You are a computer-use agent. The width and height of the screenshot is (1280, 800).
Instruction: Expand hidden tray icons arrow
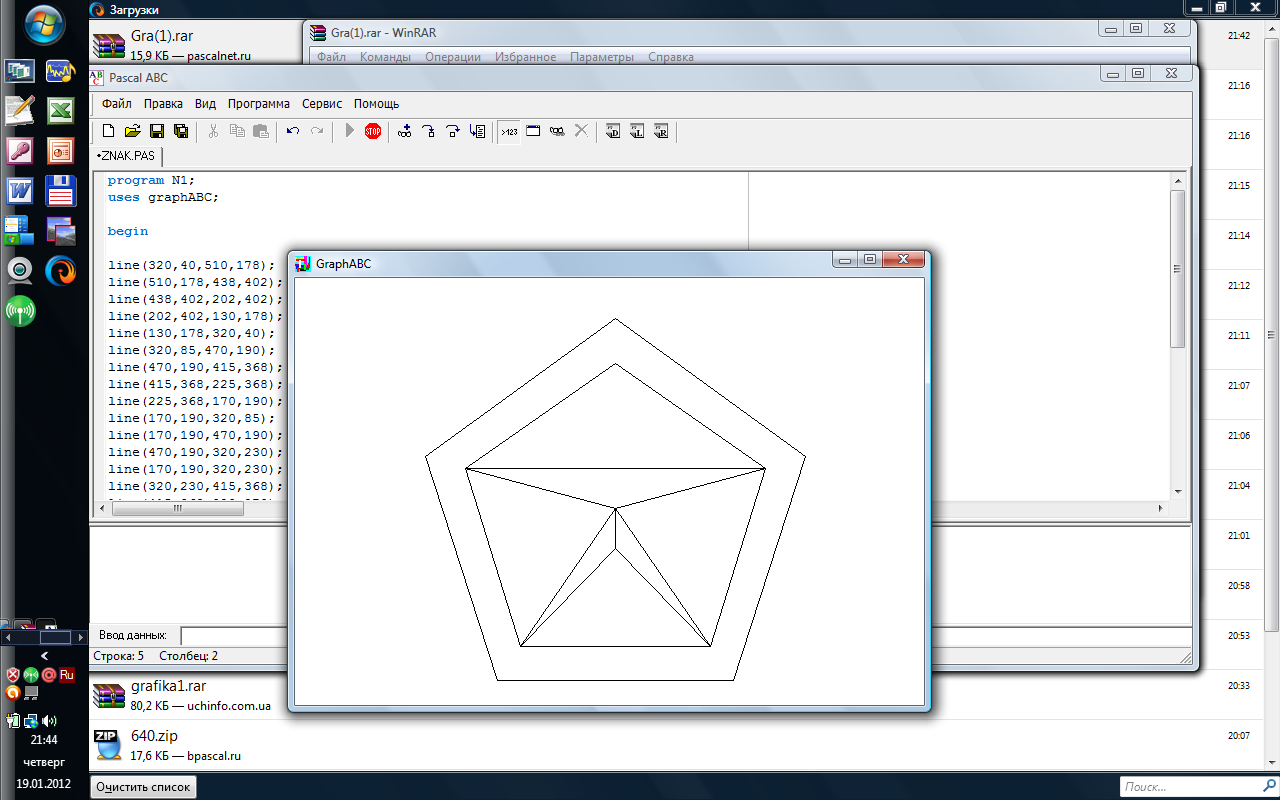[x=44, y=656]
